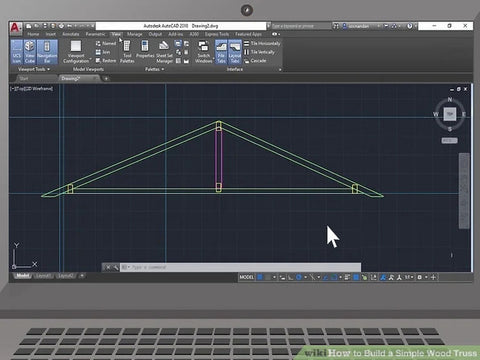Image resolution: width=480 pixels, height=360 pixels.
Task: Open the Switch Windows dropdown
Action: tap(204, 52)
